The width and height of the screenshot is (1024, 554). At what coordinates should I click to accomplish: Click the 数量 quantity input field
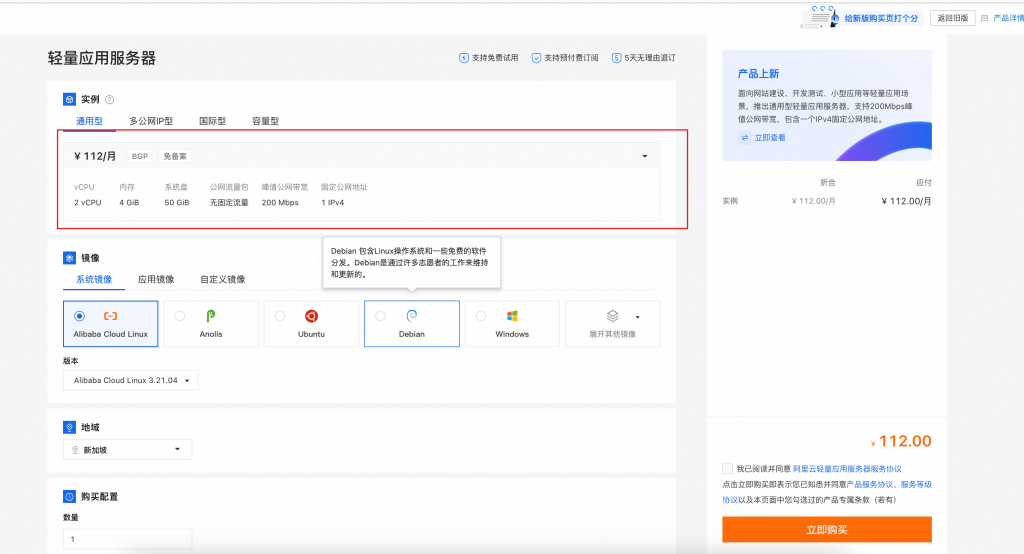click(127, 539)
